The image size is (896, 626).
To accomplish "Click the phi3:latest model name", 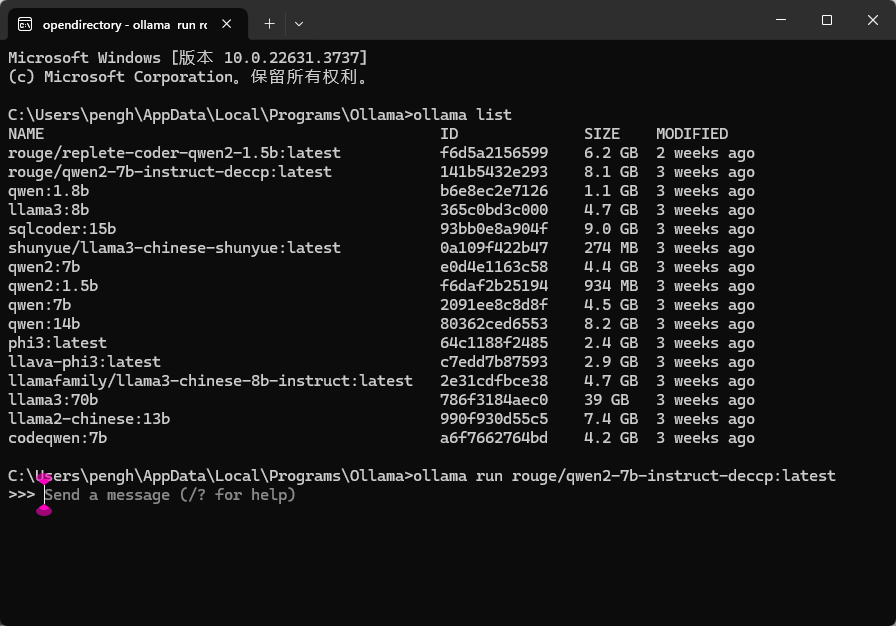I will click(57, 343).
